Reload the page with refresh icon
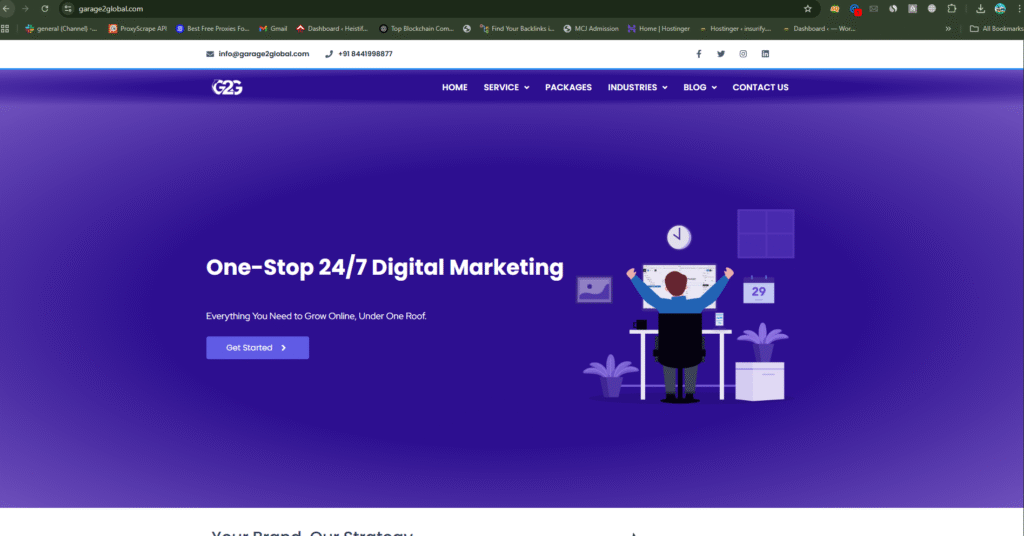The height and width of the screenshot is (536, 1024). 44,9
